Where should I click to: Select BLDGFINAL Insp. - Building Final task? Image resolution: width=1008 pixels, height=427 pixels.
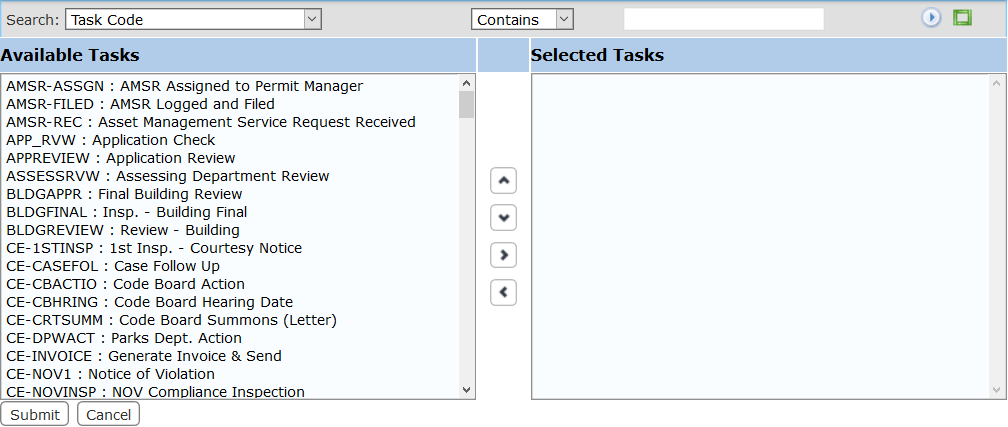coord(126,212)
